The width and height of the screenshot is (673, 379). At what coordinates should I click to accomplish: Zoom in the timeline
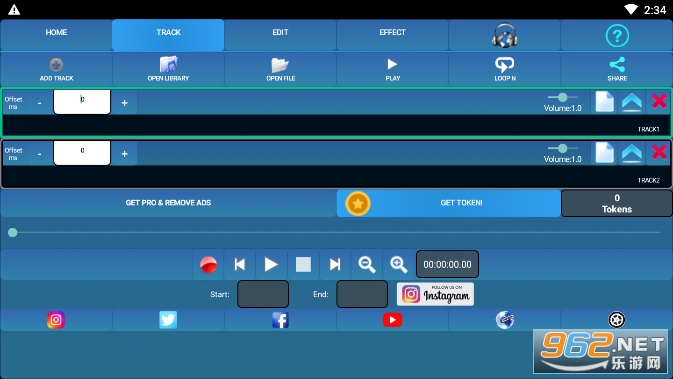click(398, 264)
